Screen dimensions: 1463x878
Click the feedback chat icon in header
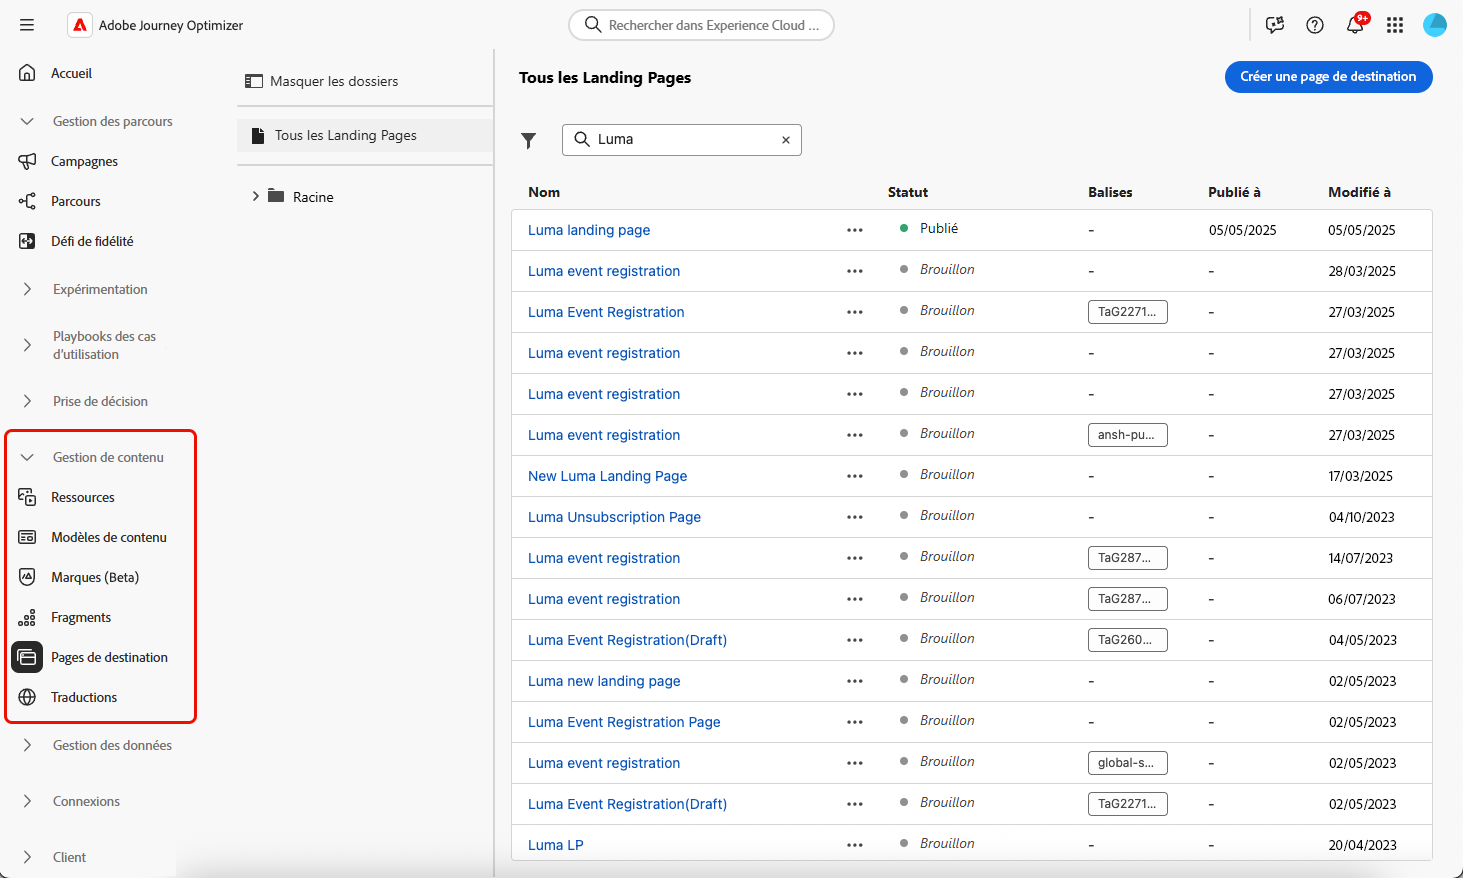tap(1275, 25)
